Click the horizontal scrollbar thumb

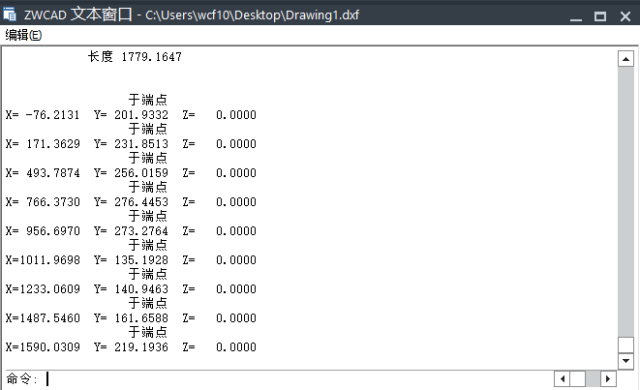click(x=578, y=379)
